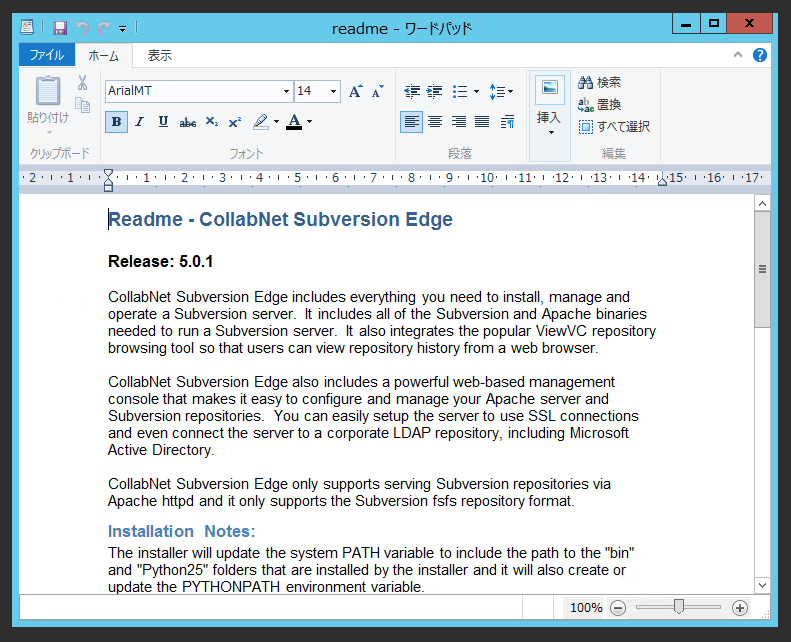Open the highlight color dropdown arrow

click(x=276, y=122)
